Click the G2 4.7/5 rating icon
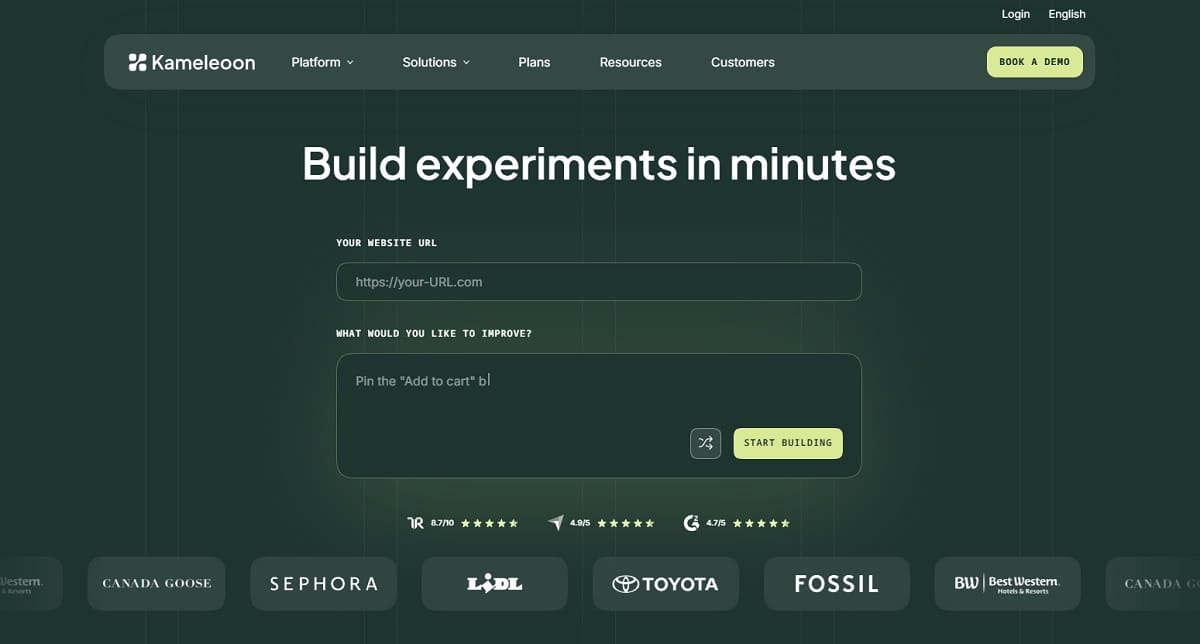1200x644 pixels. [x=691, y=523]
